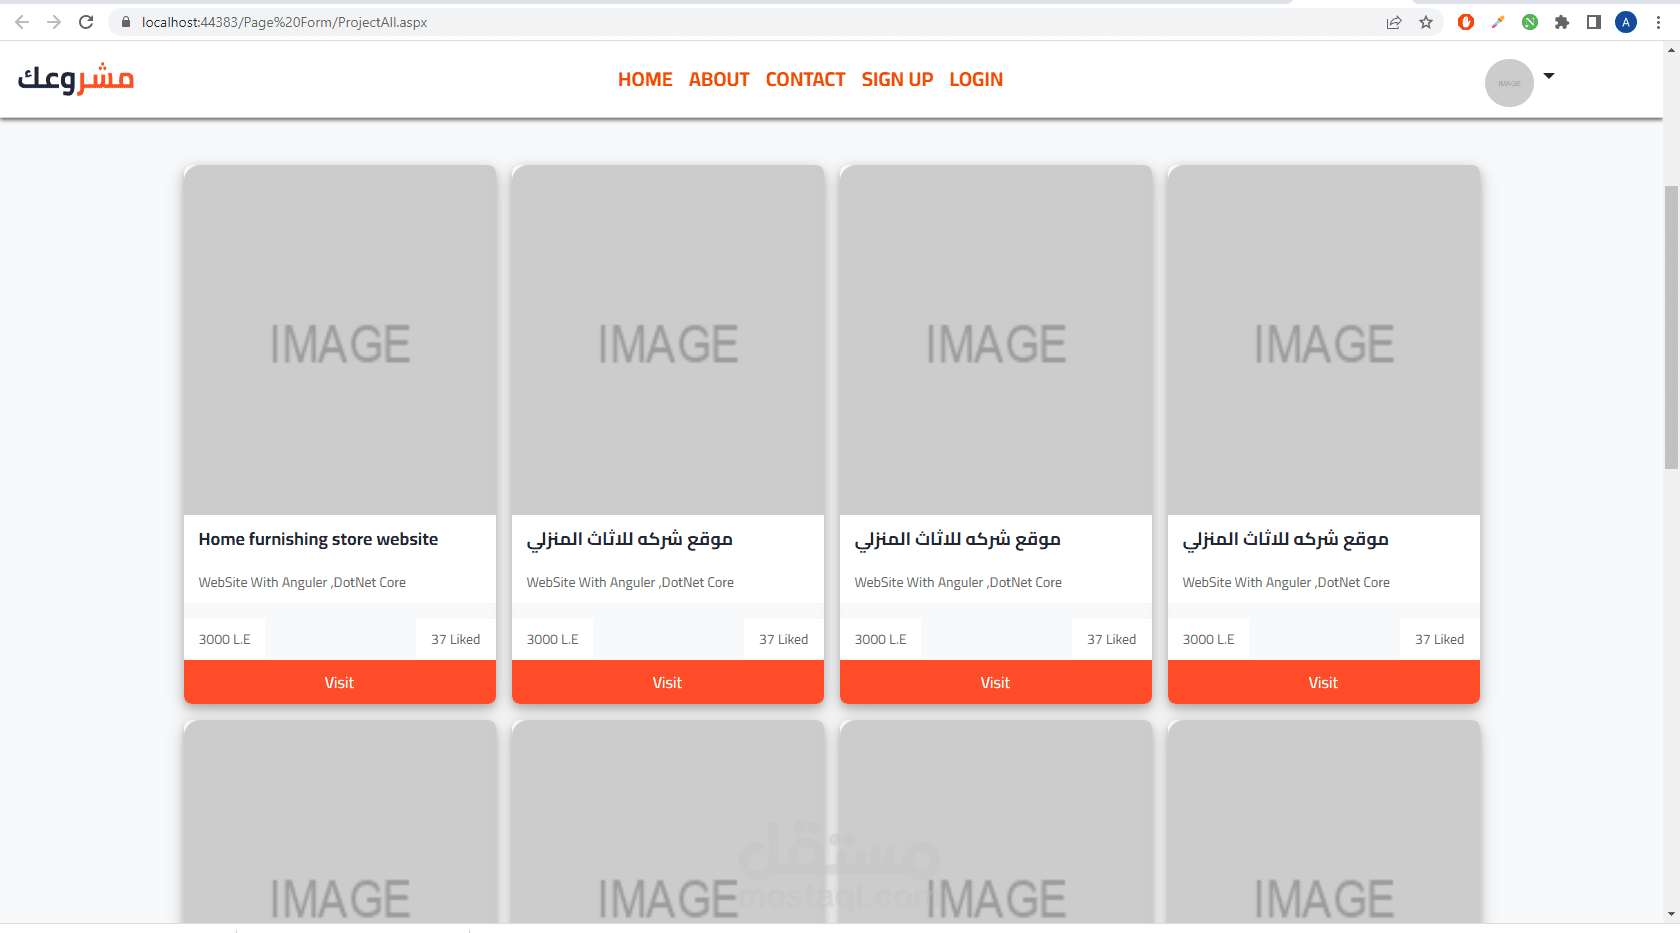Open the CONTACT nav link
Image resolution: width=1680 pixels, height=933 pixels.
(806, 79)
